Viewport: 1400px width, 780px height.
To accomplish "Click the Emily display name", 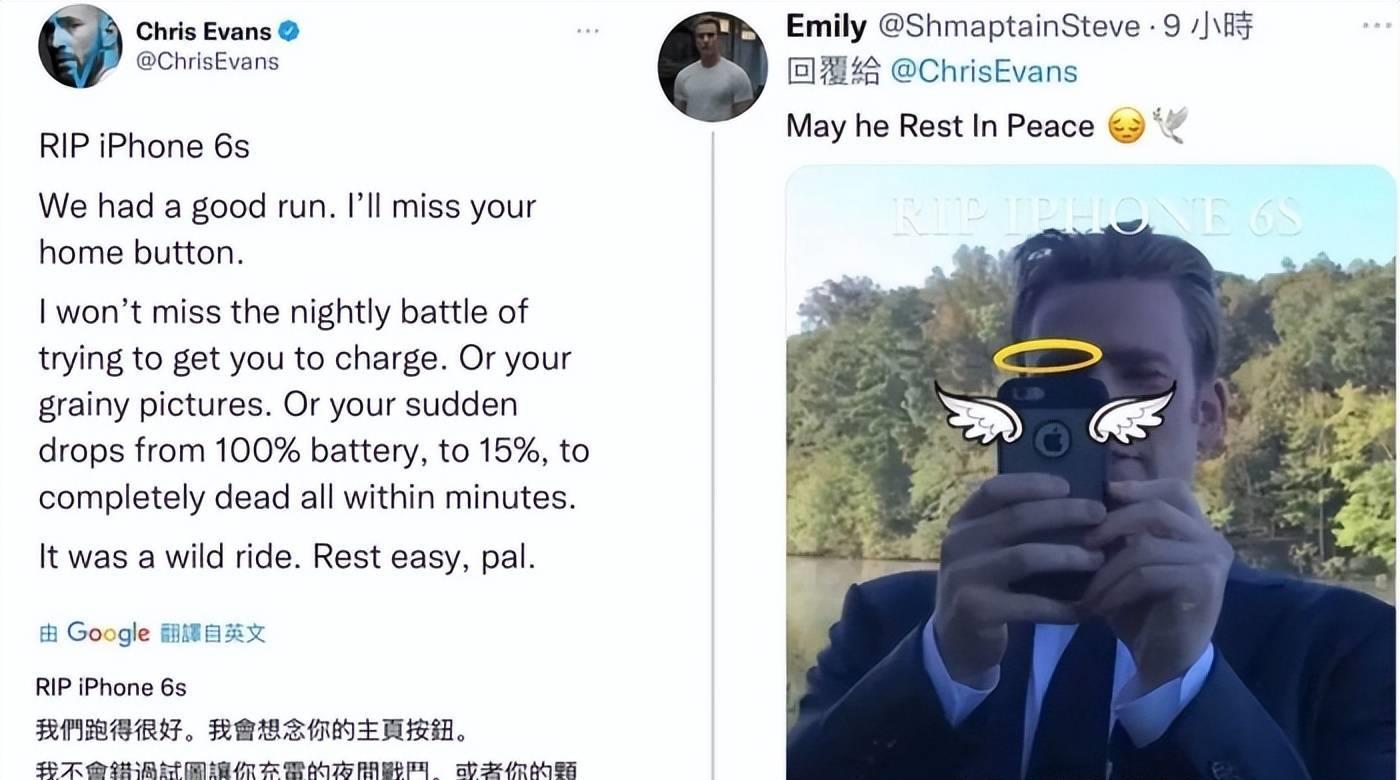I will point(826,26).
